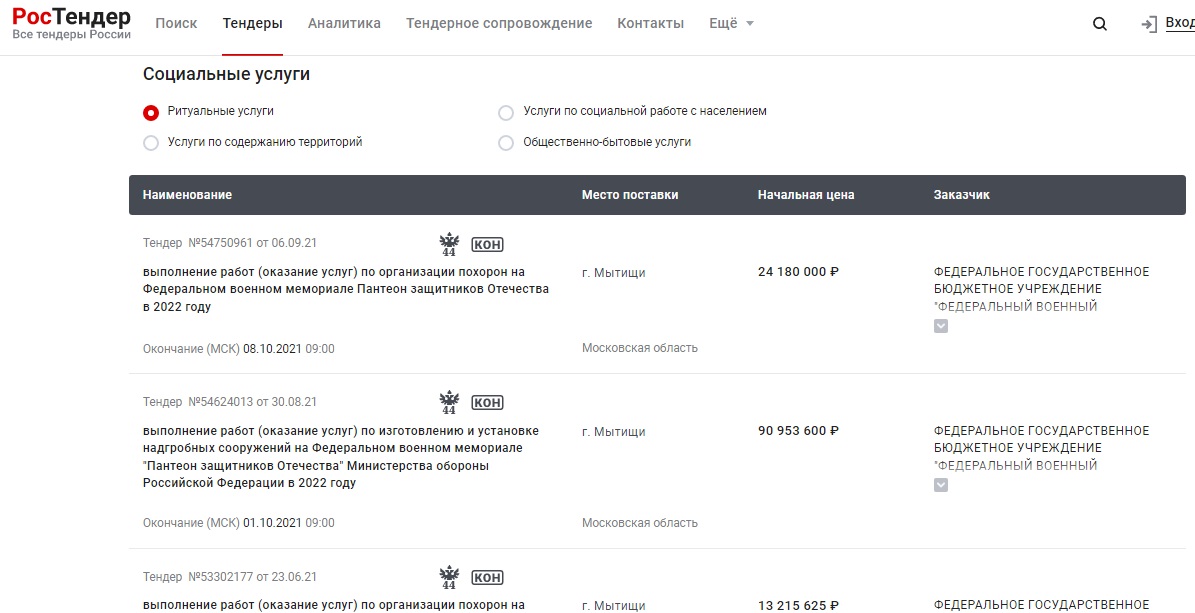Select the Ритуальные услуги radio button
This screenshot has height=613, width=1195.
tap(151, 112)
